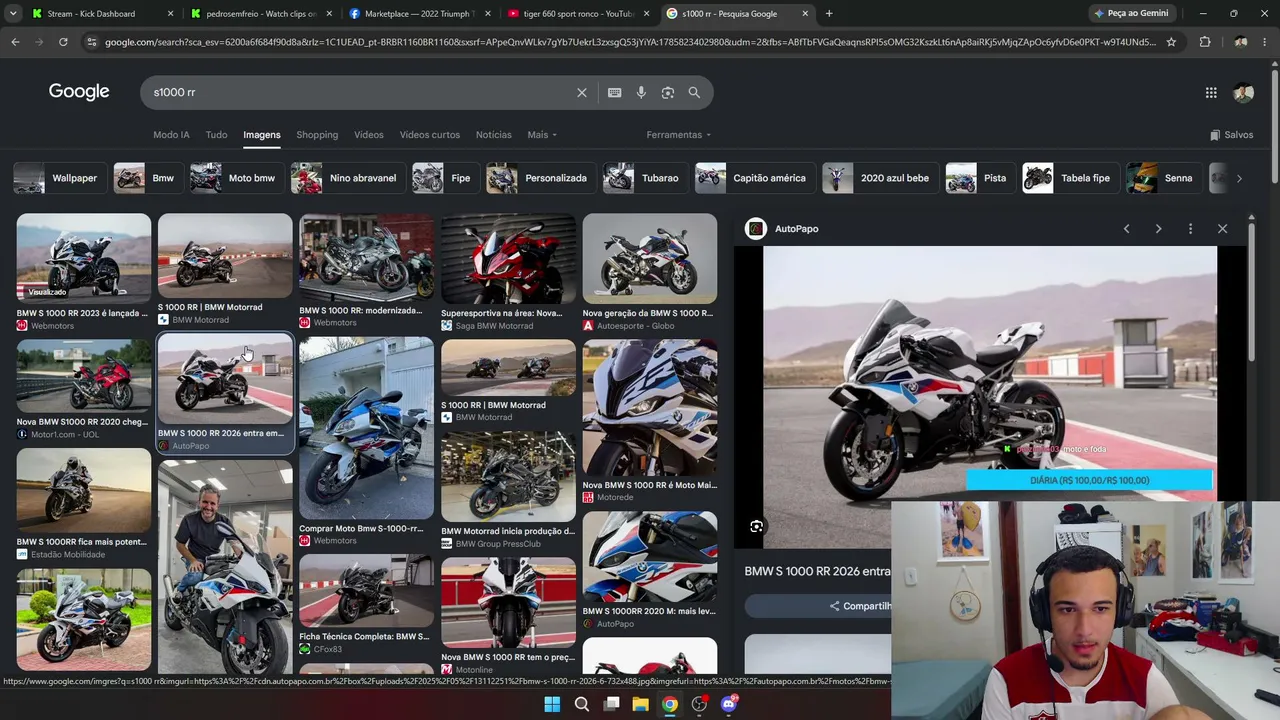1280x720 pixels.
Task: Search by image with Google Lens
Action: [x=668, y=92]
